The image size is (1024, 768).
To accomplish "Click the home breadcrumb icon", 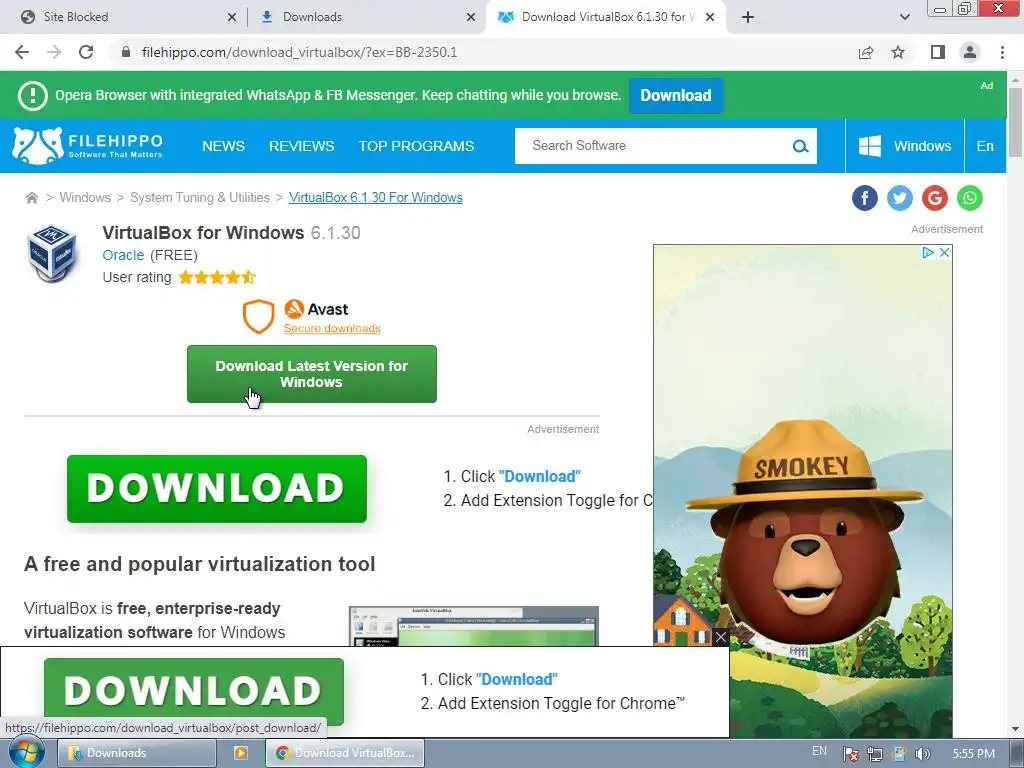I will pyautogui.click(x=31, y=198).
